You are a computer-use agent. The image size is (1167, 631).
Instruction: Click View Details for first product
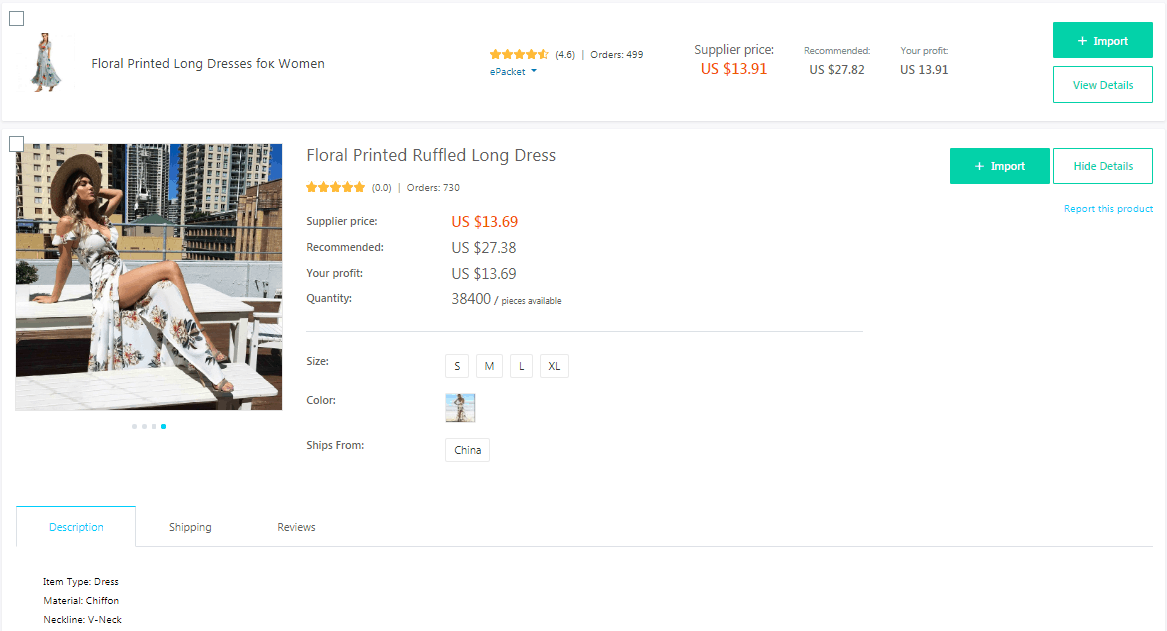[1102, 85]
